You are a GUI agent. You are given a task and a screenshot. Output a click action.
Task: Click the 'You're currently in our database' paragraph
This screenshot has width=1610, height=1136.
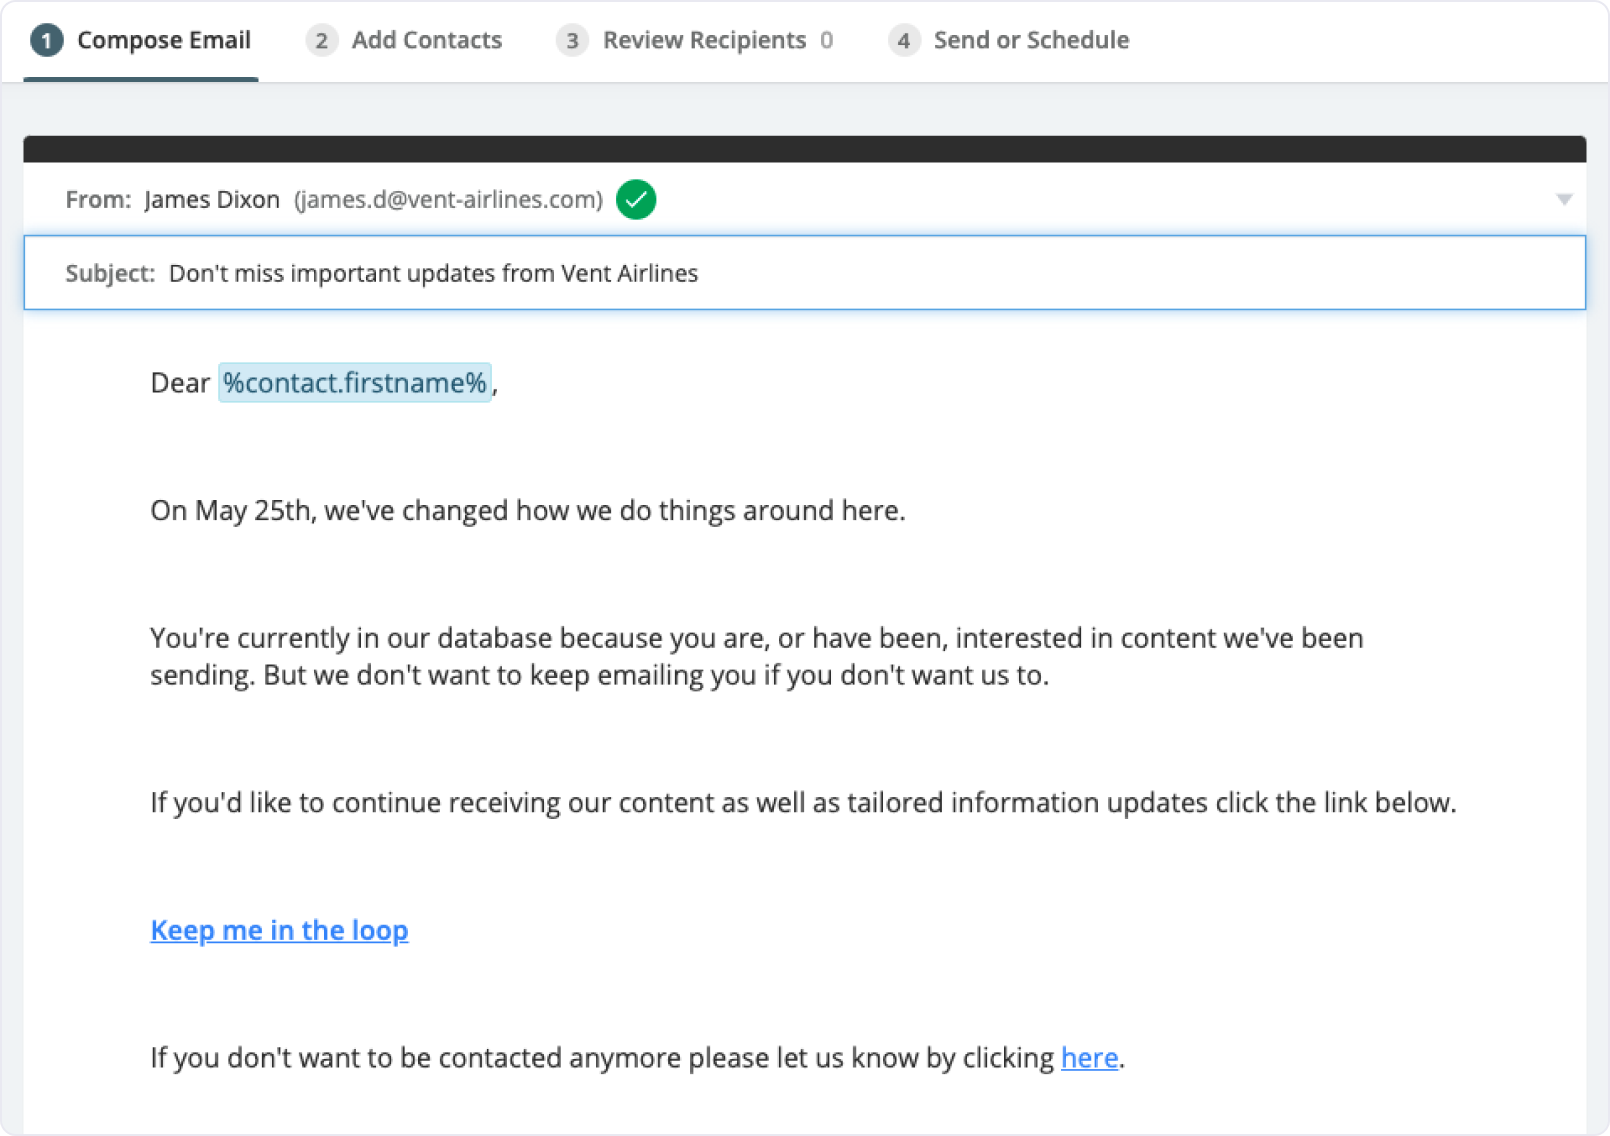click(x=757, y=657)
